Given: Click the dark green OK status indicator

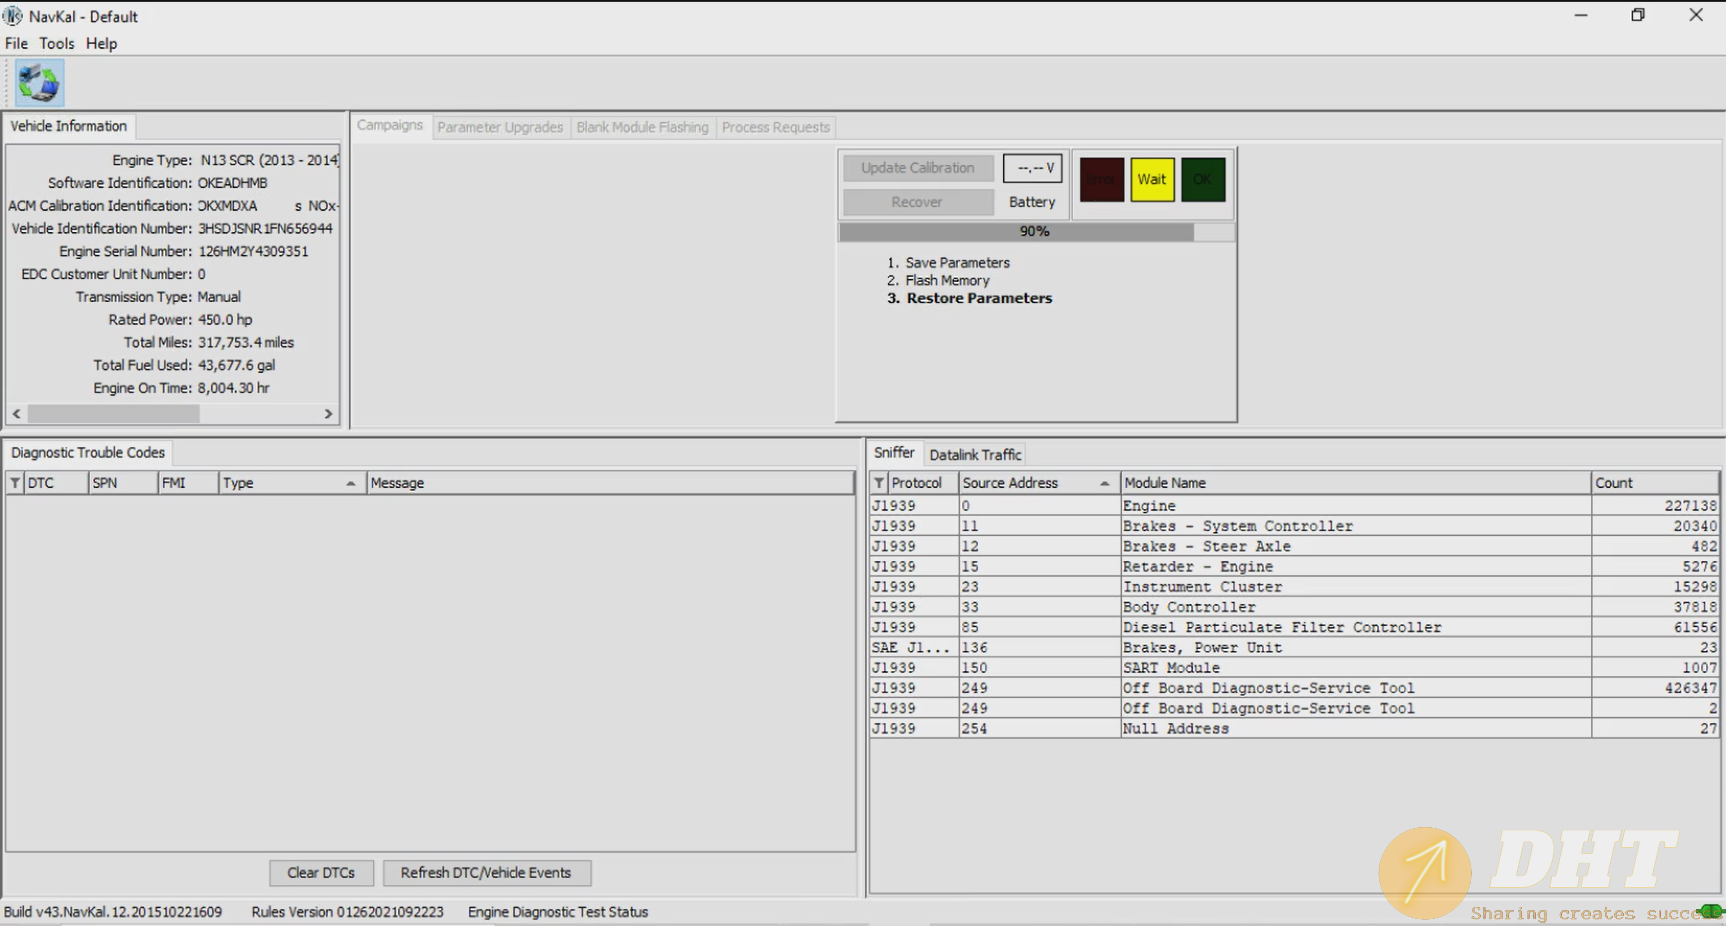Looking at the screenshot, I should [1203, 180].
